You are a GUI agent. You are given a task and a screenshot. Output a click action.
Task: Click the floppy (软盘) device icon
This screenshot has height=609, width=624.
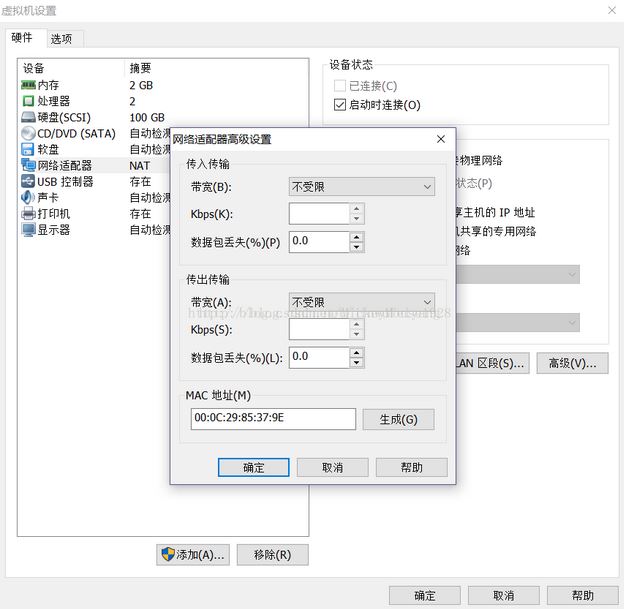tap(28, 150)
